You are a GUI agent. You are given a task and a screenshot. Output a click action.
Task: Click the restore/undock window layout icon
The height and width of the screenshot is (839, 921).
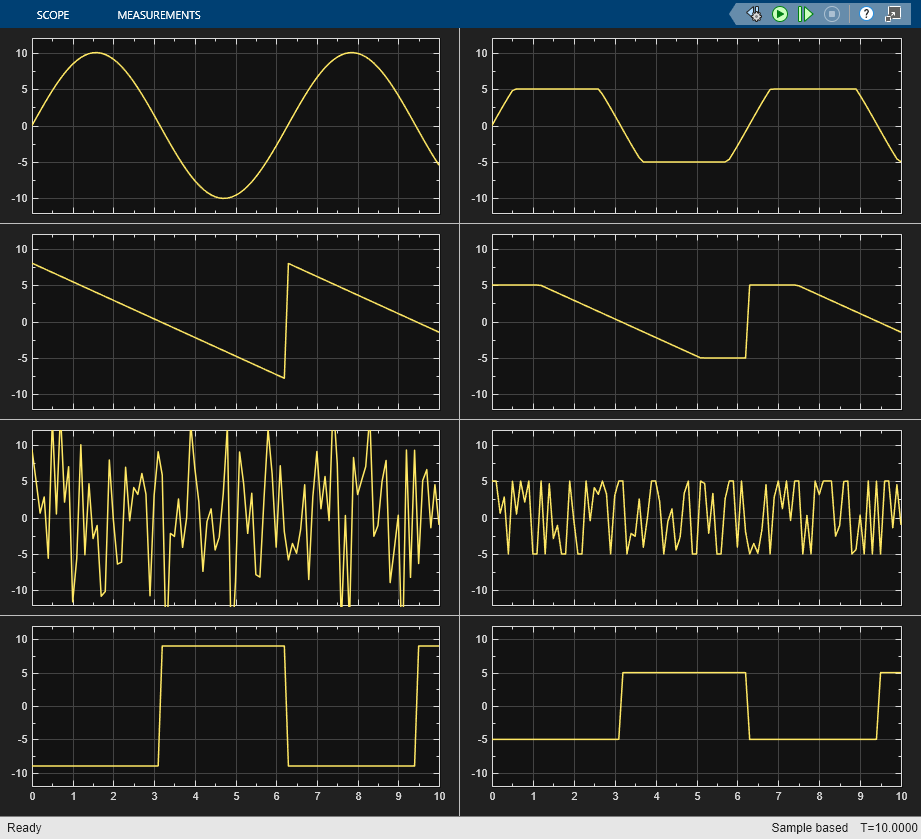point(892,14)
